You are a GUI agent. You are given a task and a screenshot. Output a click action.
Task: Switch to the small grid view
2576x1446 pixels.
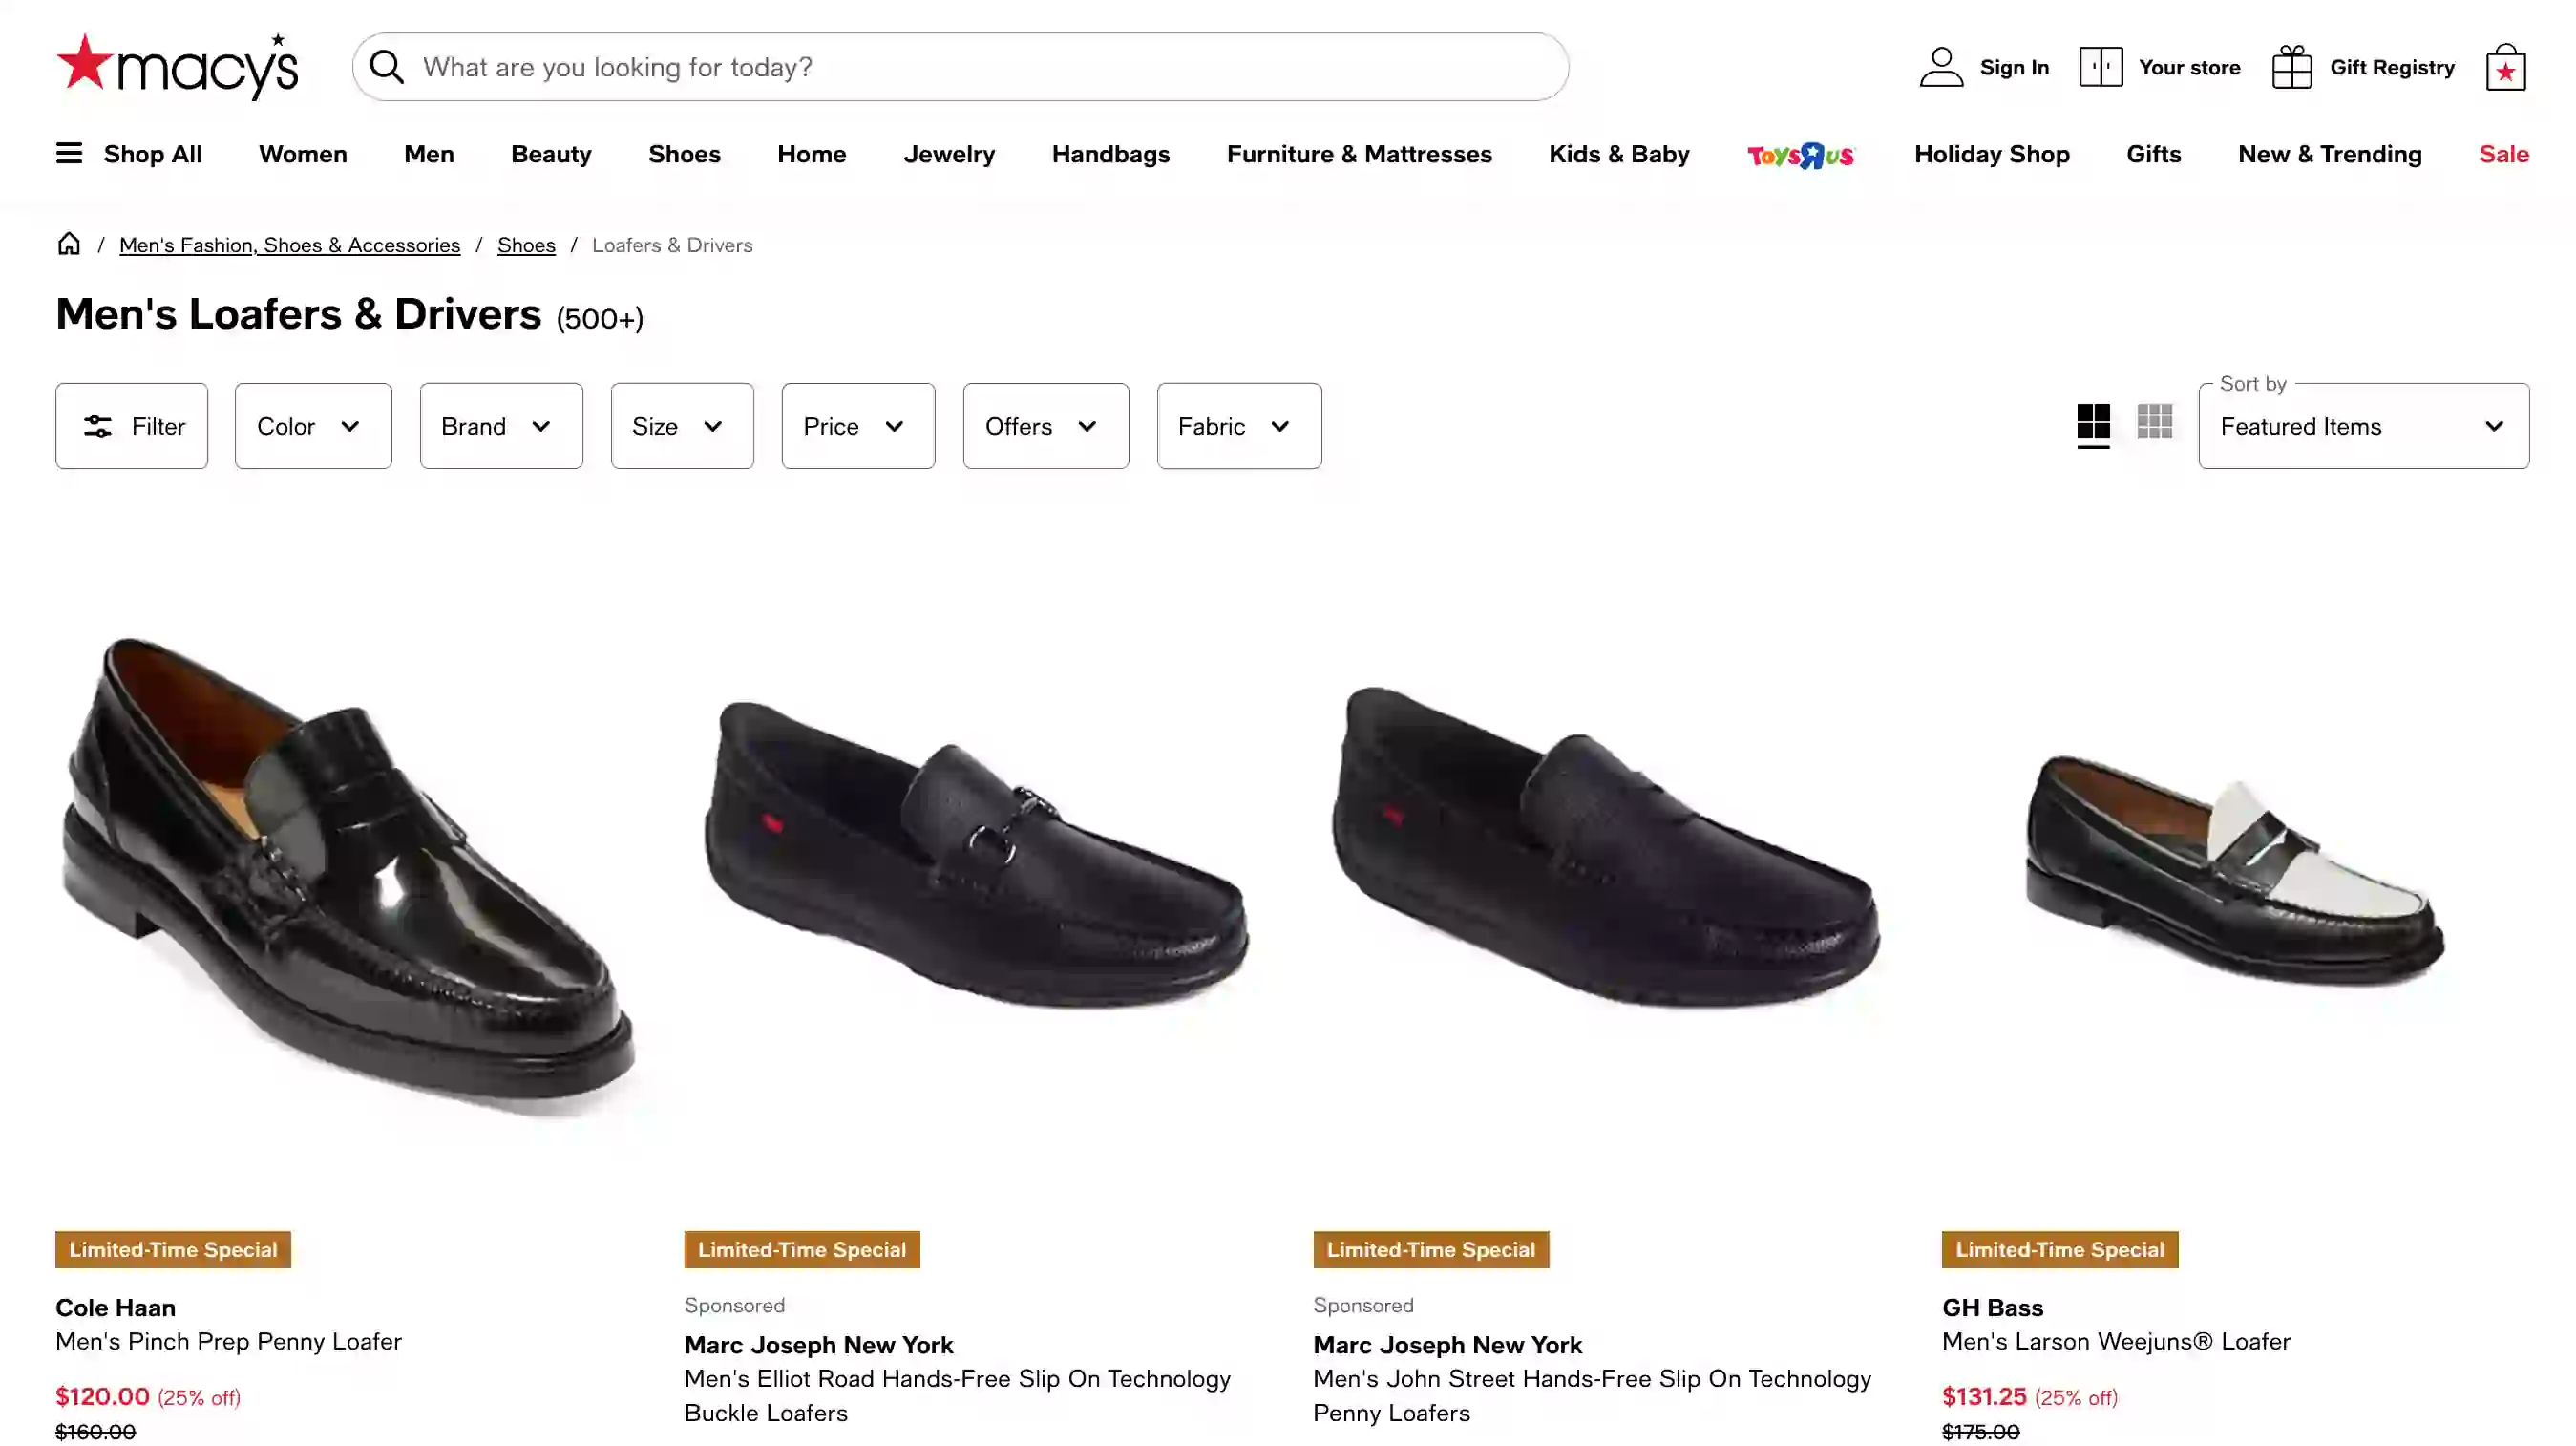click(2156, 424)
